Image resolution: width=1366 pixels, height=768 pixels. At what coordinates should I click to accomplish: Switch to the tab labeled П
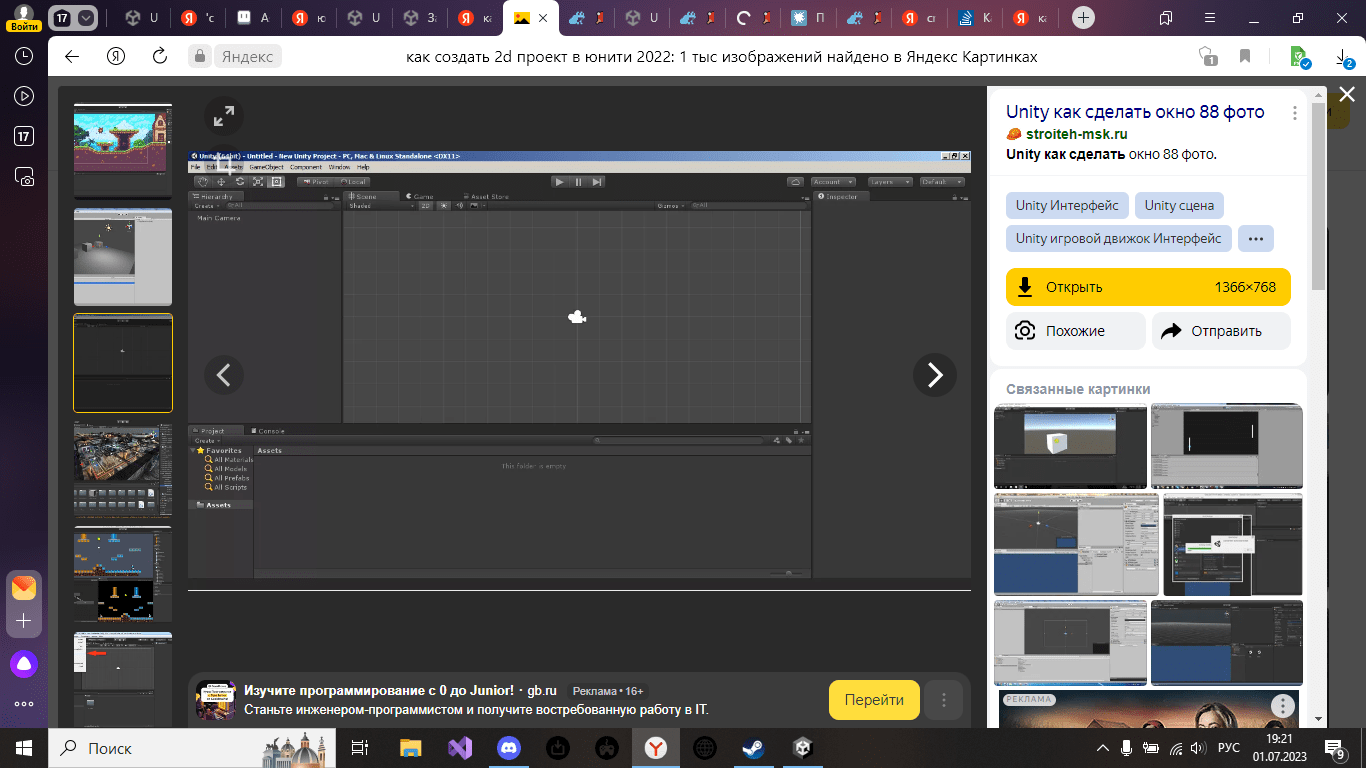pos(808,18)
